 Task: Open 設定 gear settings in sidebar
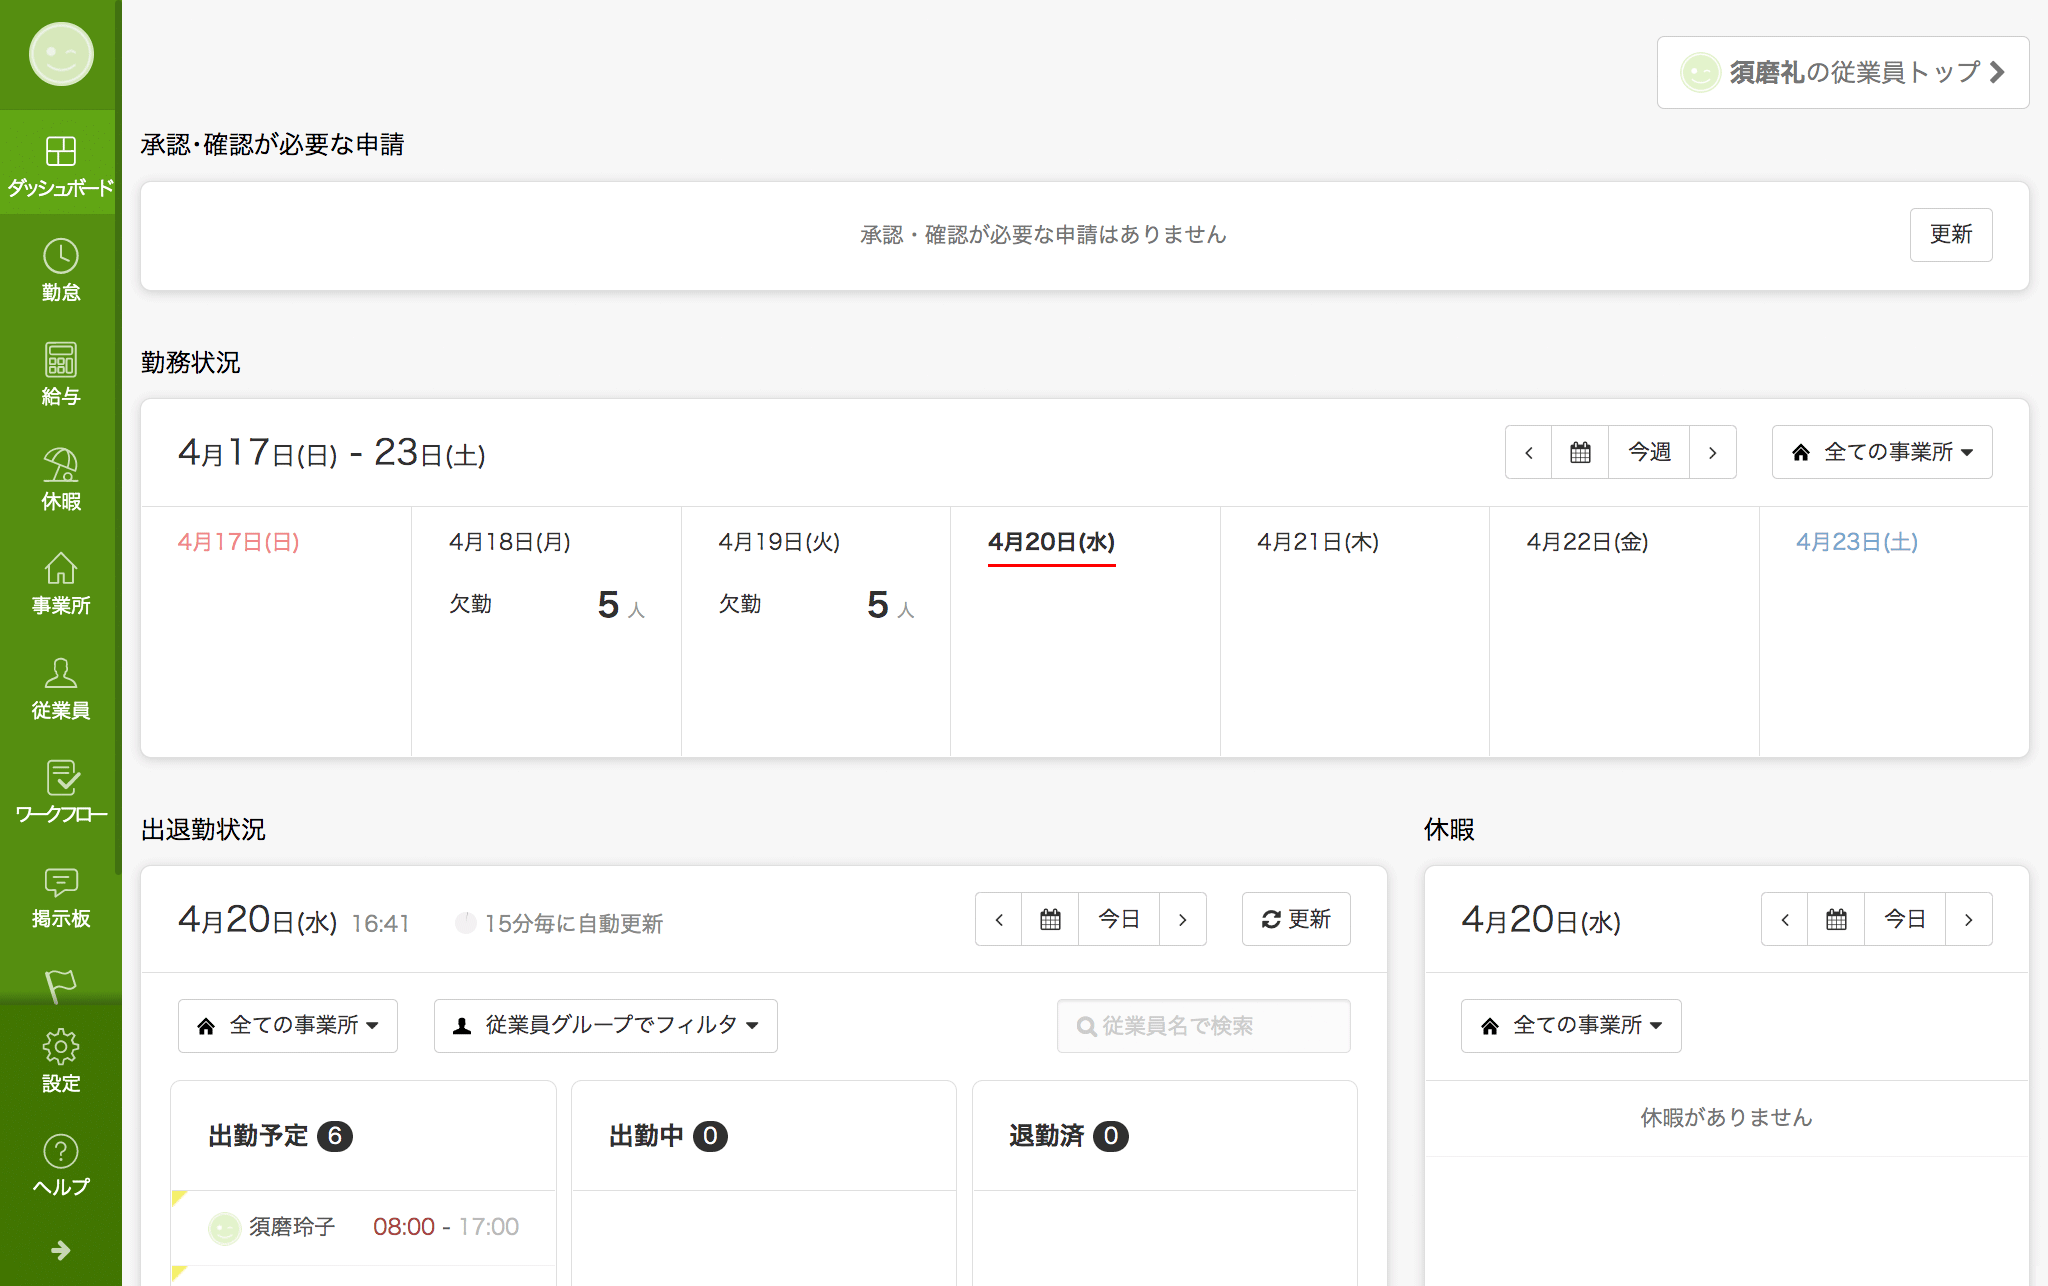click(x=60, y=1060)
